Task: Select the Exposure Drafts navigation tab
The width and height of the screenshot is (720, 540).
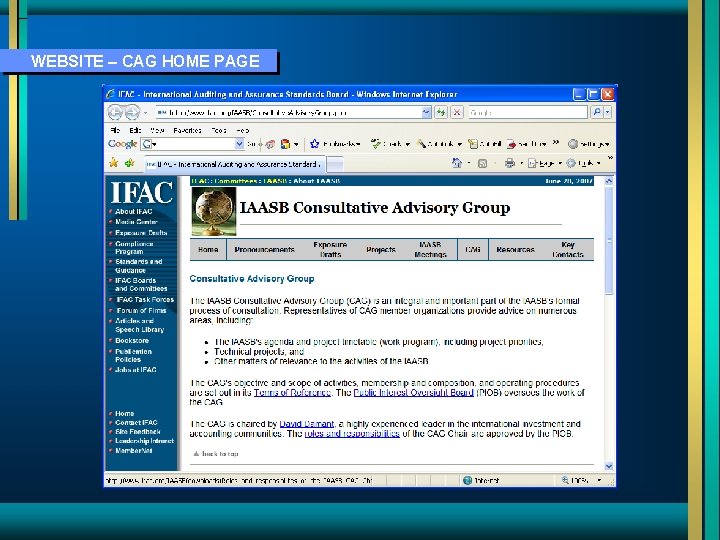Action: (330, 249)
